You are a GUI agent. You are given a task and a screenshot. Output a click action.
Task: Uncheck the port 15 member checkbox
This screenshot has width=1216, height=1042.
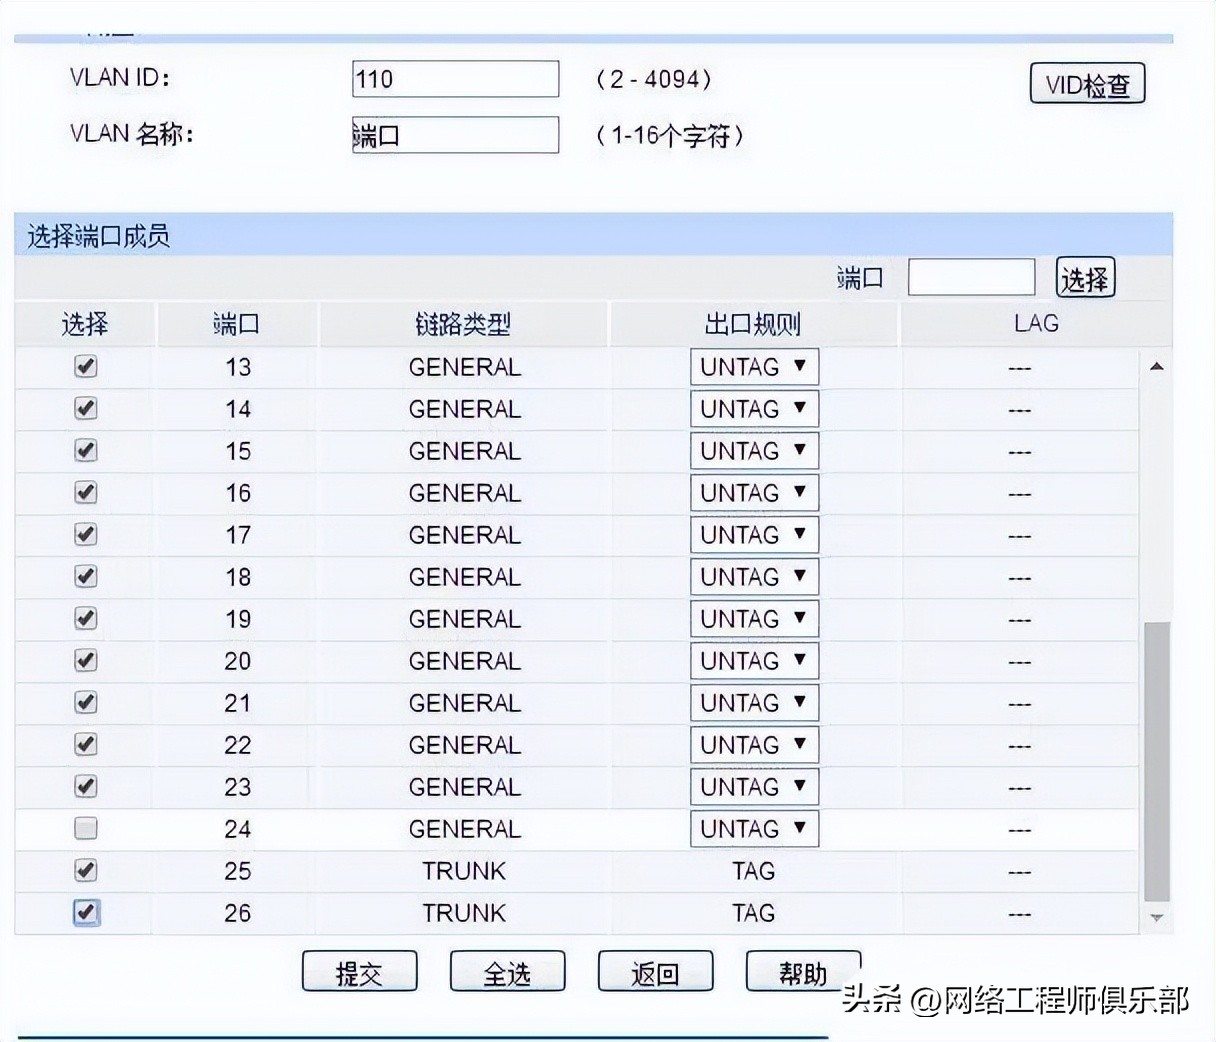[85, 450]
